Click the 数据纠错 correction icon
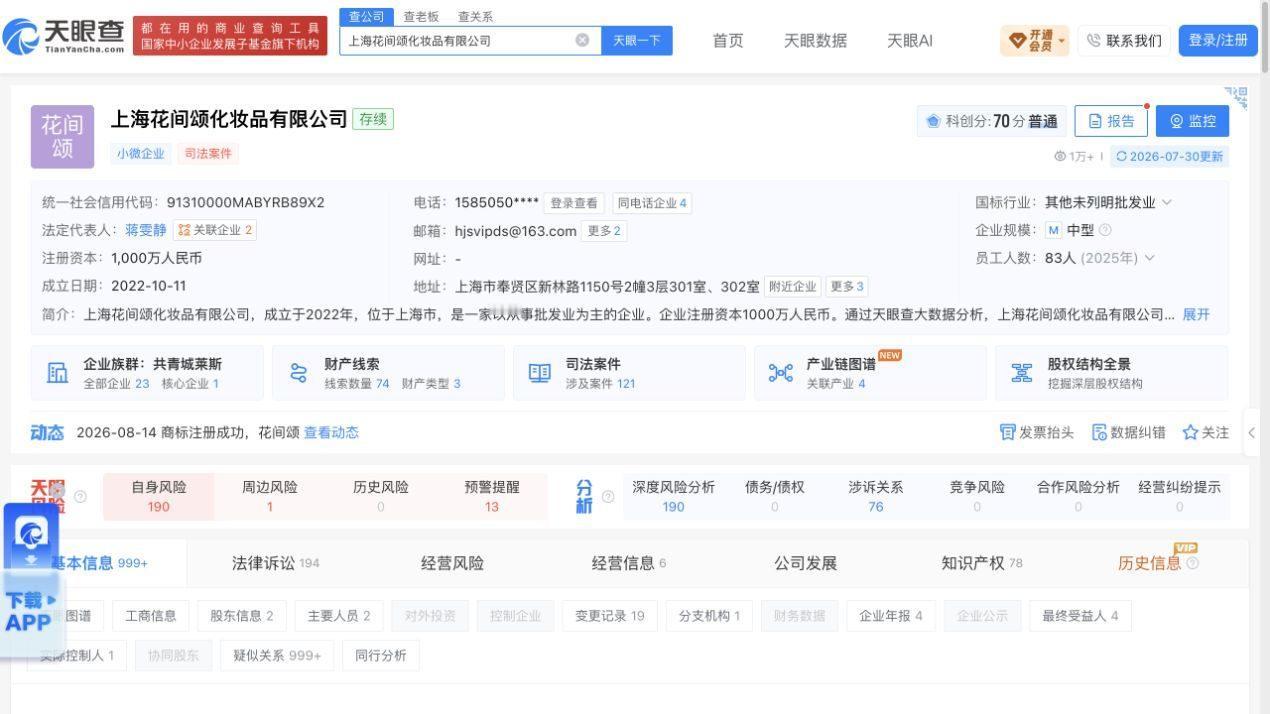The image size is (1270, 714). click(x=1099, y=432)
